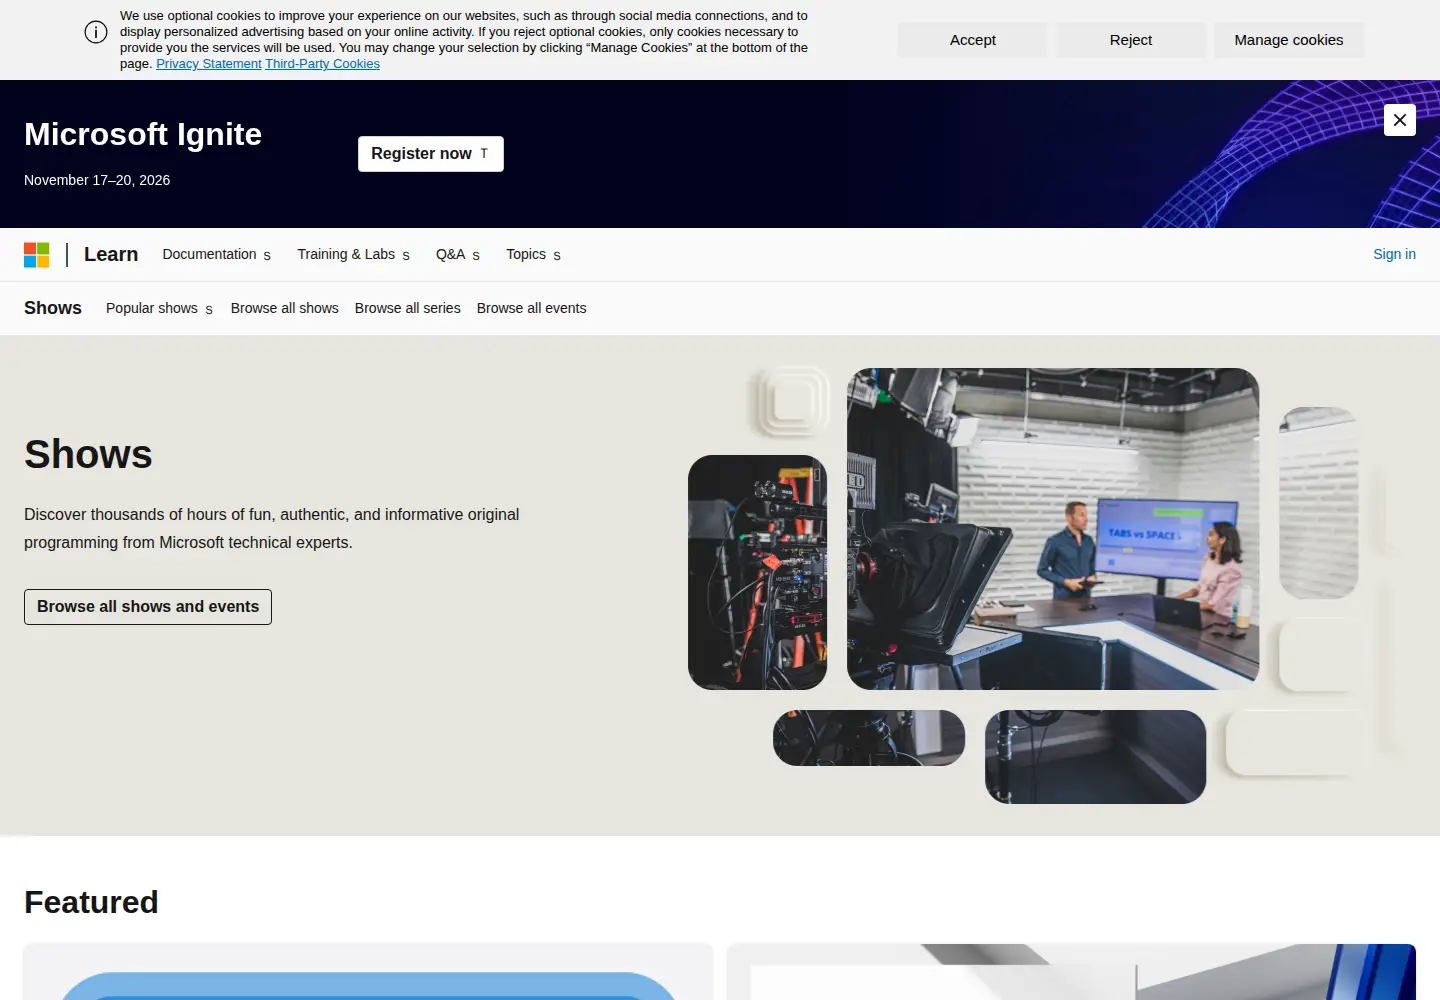Screen dimensions: 1440x1000
Task: Expand the Training & Labs menu
Action: coord(353,254)
